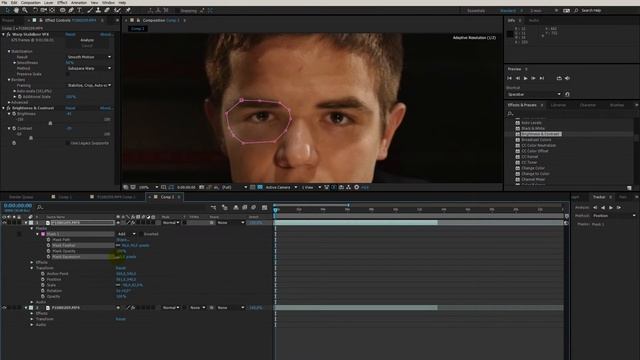Click Tracker analyze backward button

pos(603,208)
